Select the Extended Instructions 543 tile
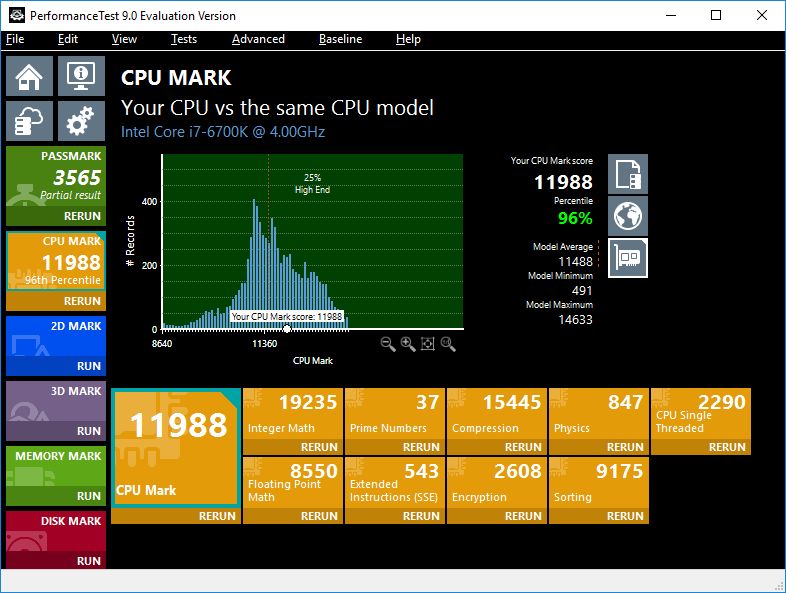This screenshot has width=786, height=593. pos(395,483)
